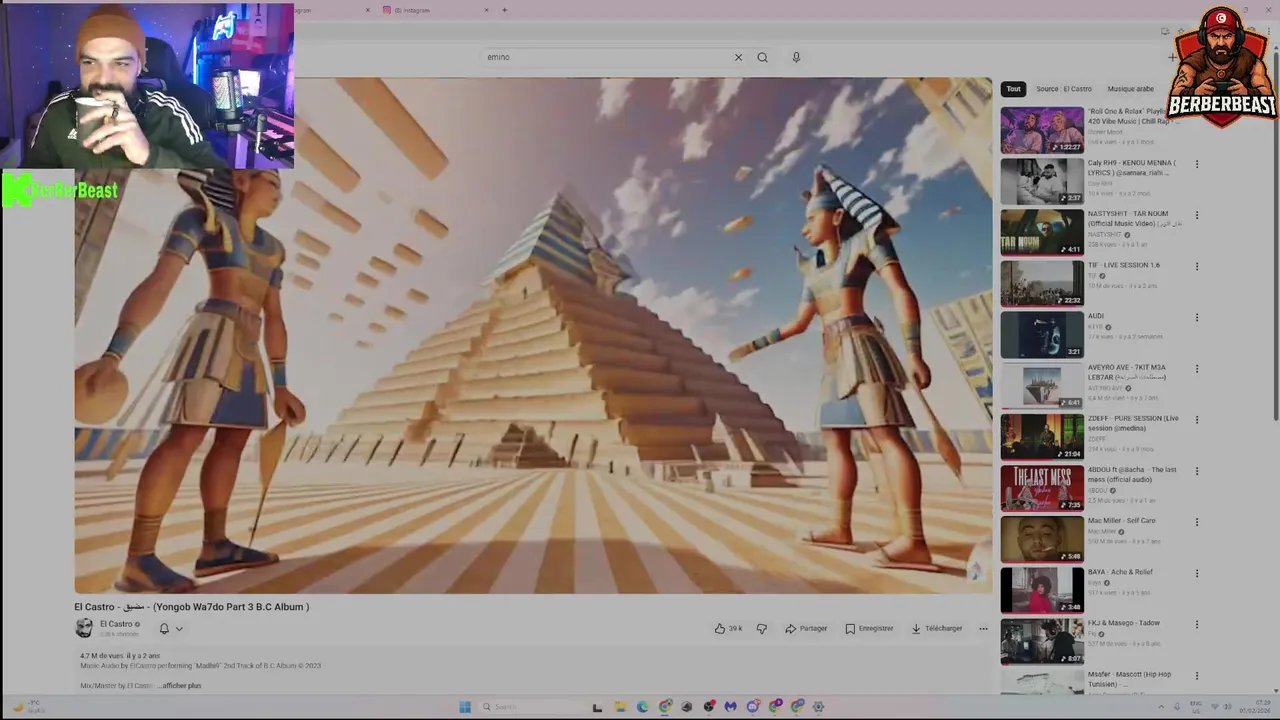Open 'Roll One & Relax' playlist thumbnail
Image resolution: width=1280 pixels, height=720 pixels.
1042,130
